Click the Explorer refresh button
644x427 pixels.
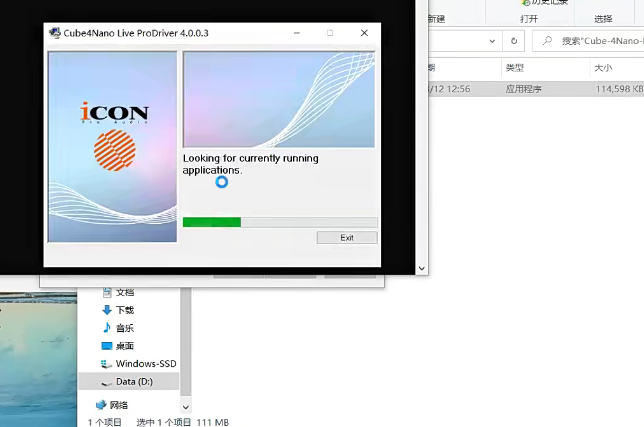pos(514,41)
